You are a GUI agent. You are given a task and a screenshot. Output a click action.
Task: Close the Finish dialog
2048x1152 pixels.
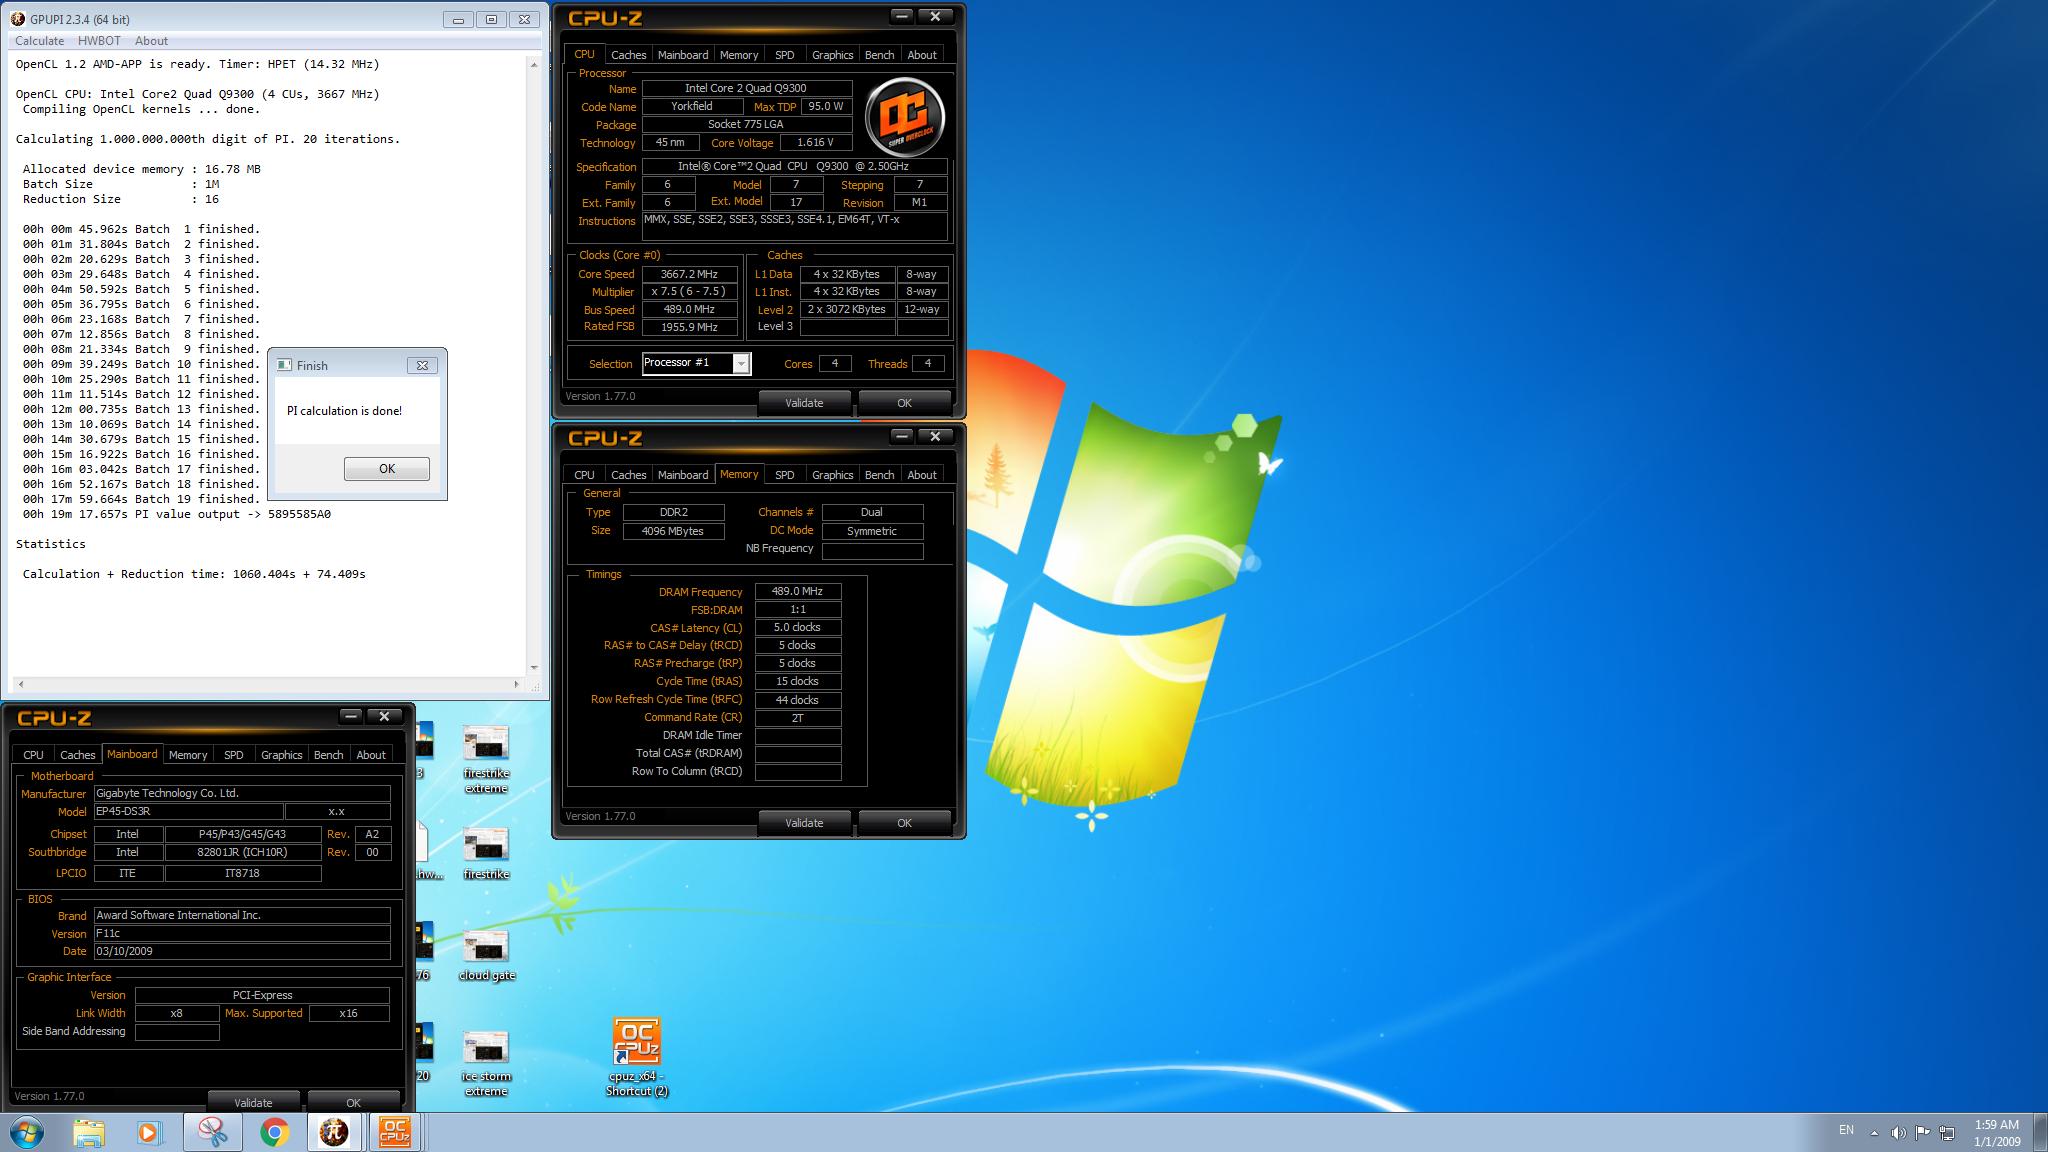(422, 366)
